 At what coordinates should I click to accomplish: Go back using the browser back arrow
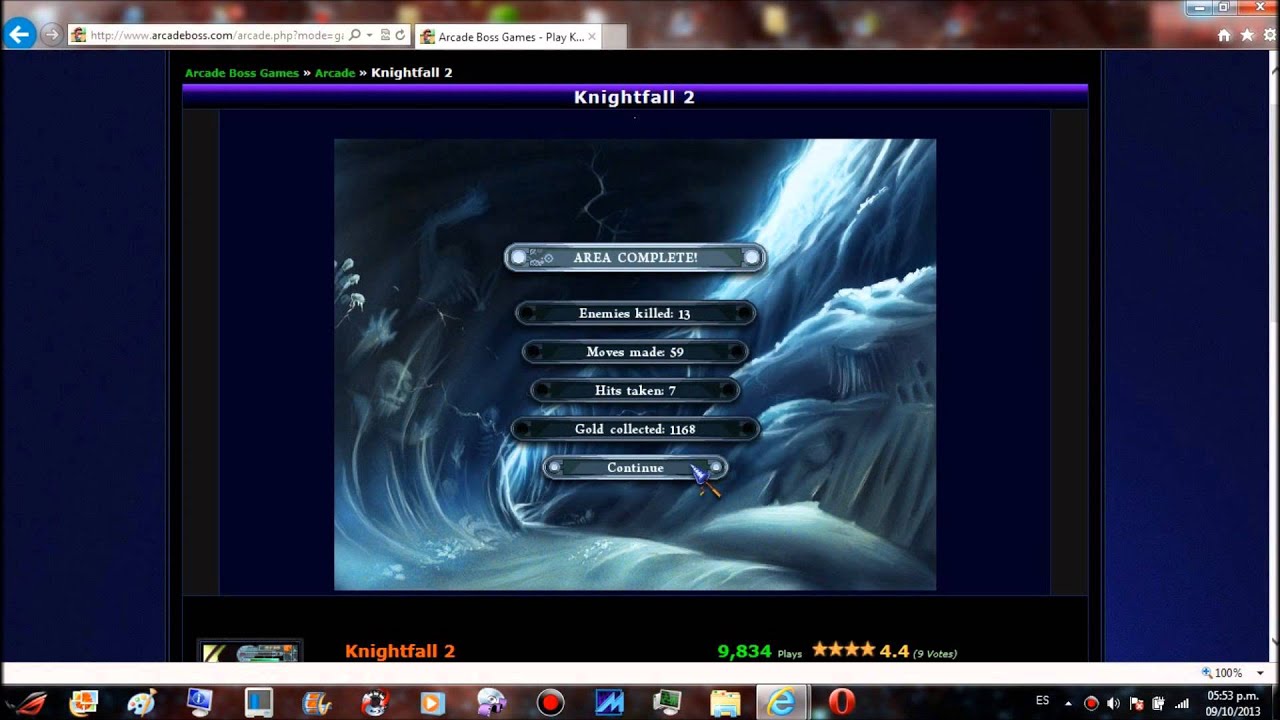(x=20, y=35)
